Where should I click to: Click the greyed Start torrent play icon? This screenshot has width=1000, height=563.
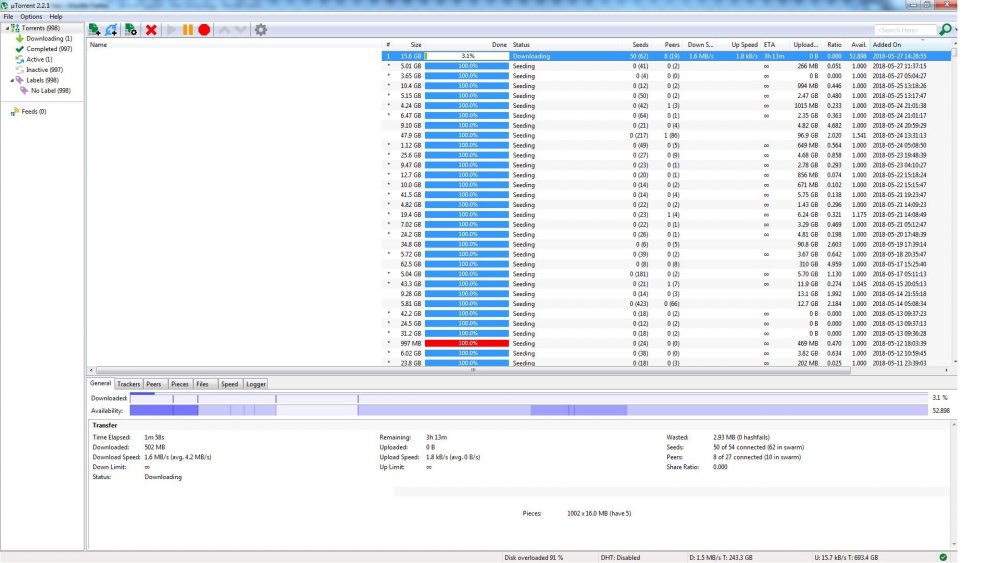point(171,29)
